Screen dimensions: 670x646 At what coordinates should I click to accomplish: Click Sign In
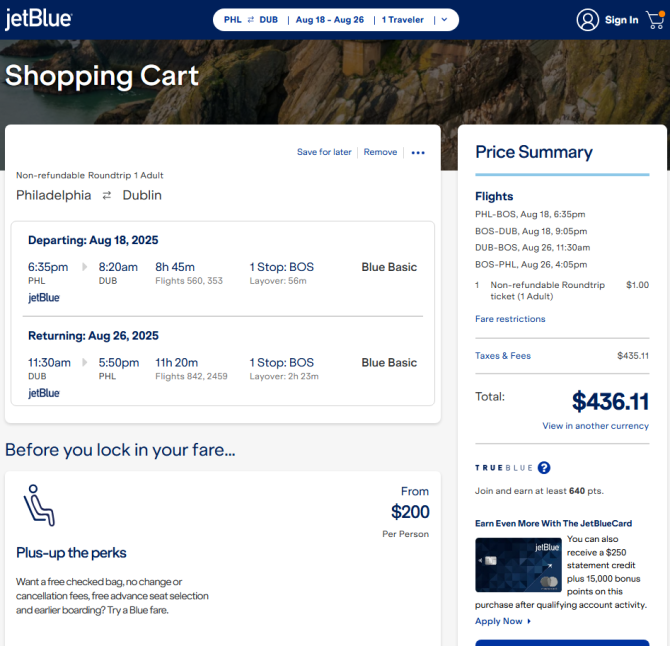621,20
